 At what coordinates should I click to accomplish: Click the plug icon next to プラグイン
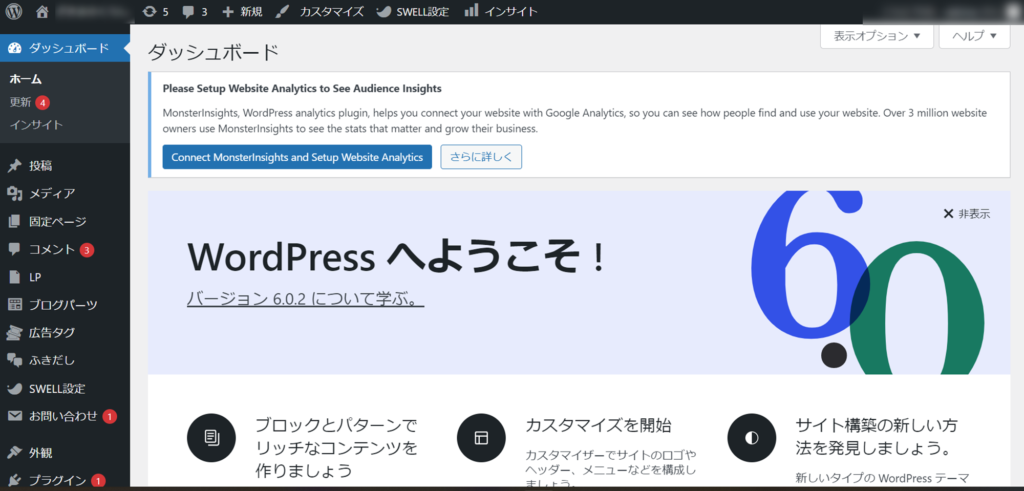click(14, 481)
